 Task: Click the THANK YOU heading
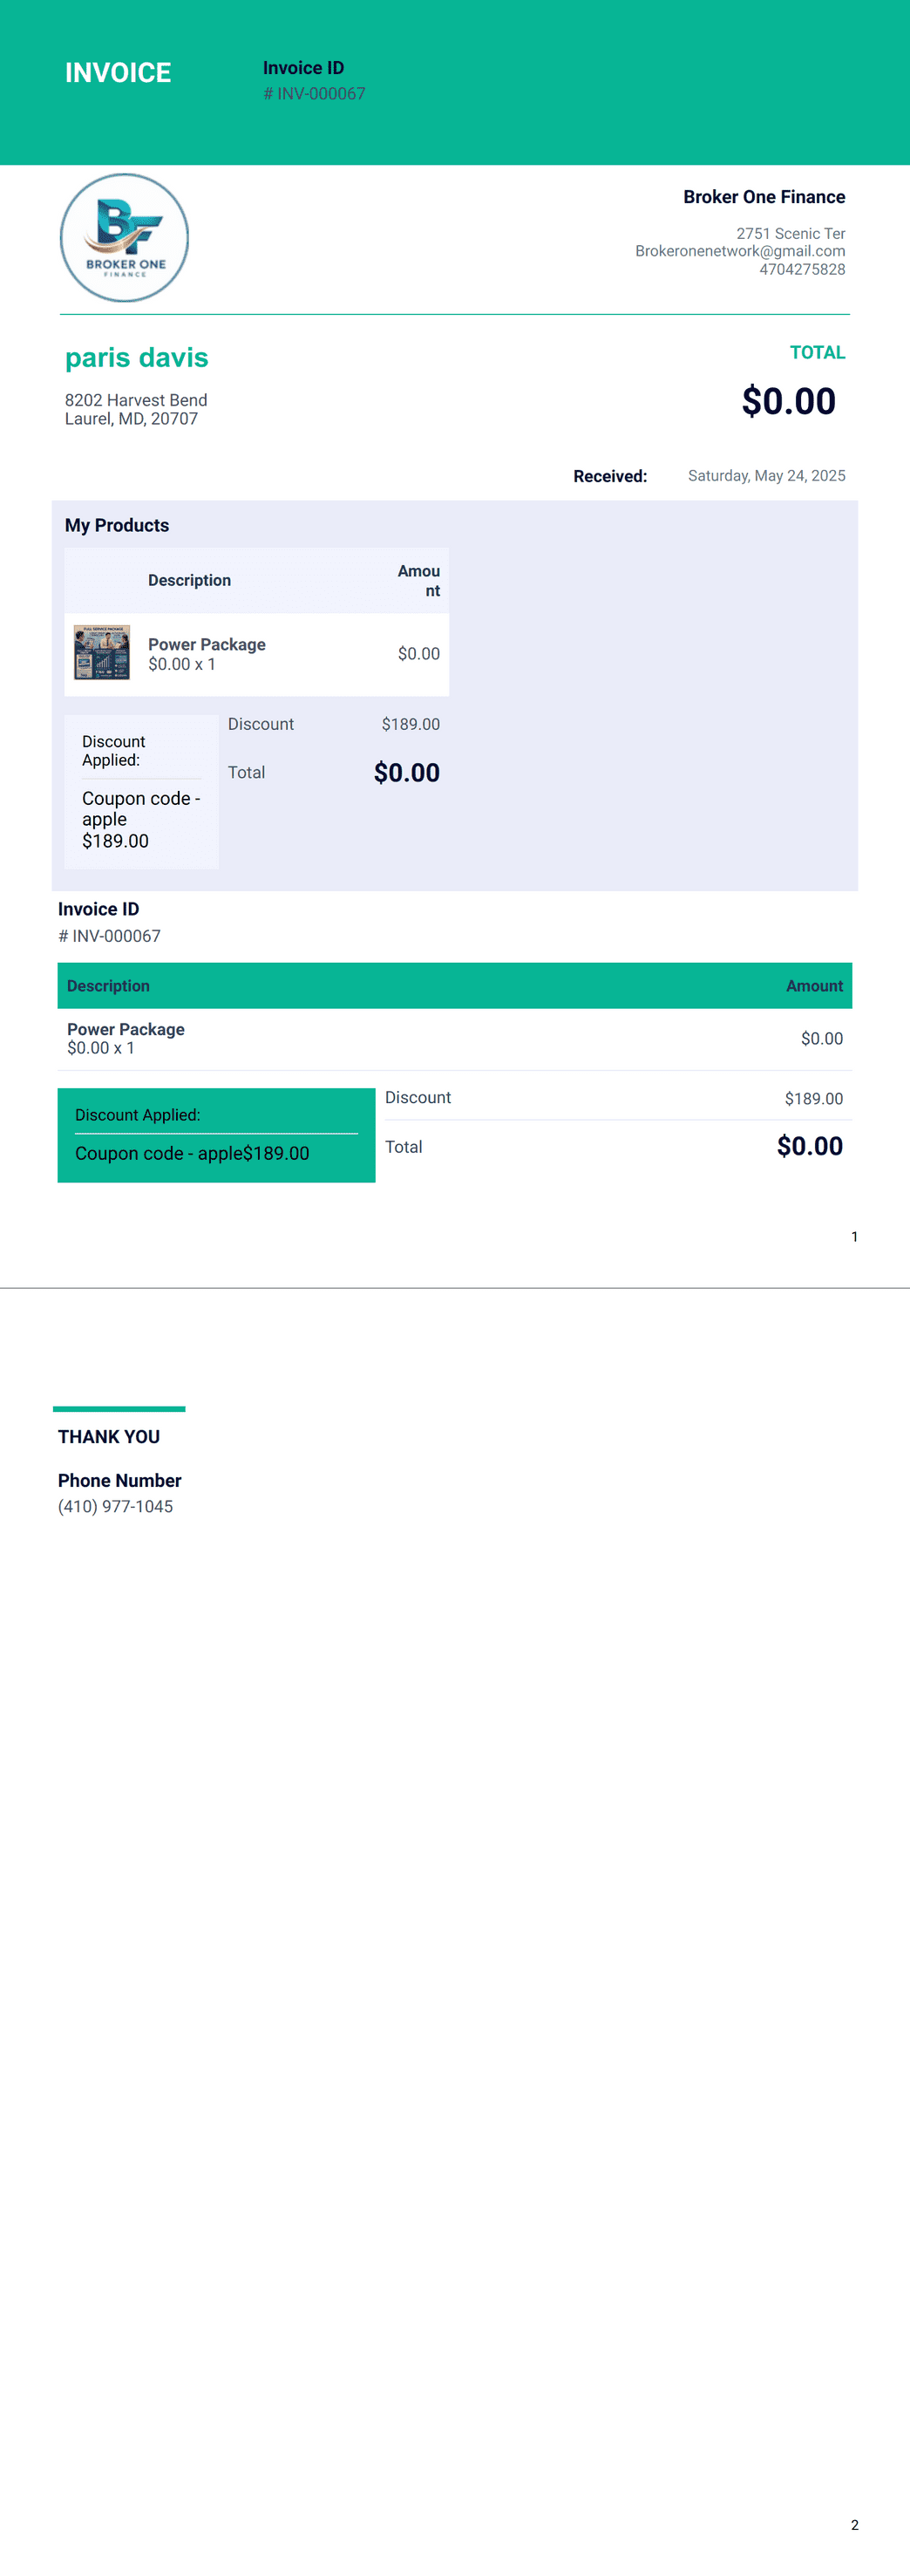point(109,1437)
